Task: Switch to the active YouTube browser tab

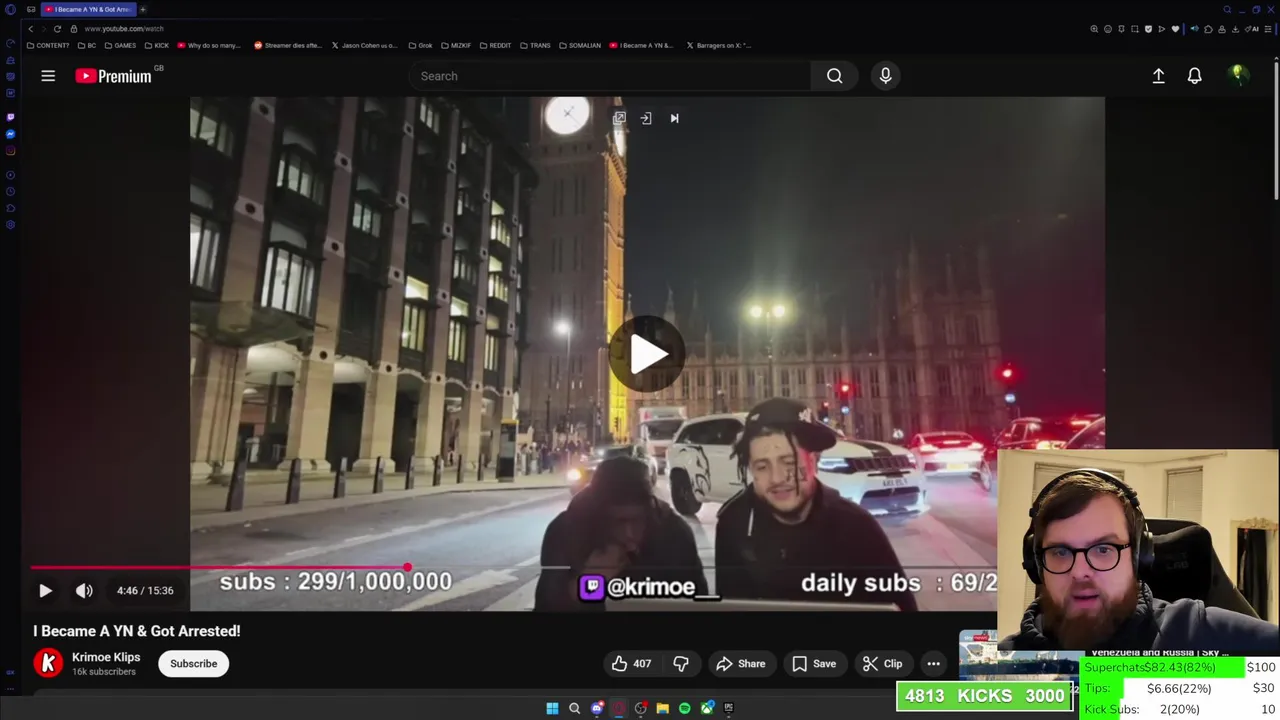Action: [88, 9]
